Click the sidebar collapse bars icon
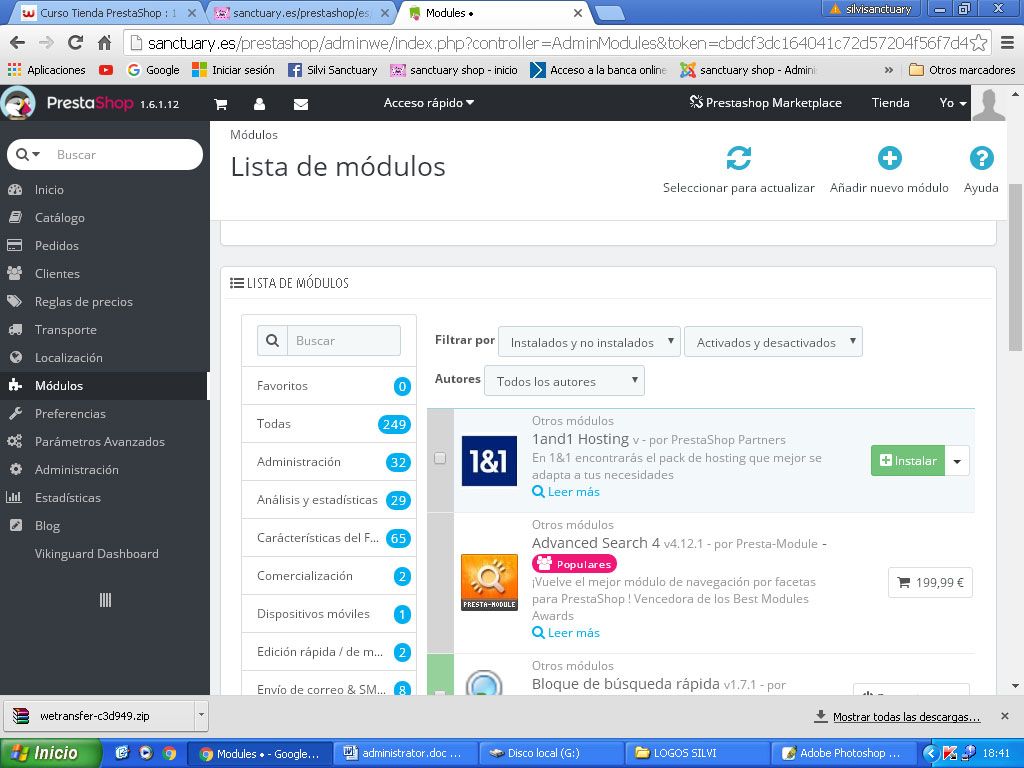Image resolution: width=1024 pixels, height=768 pixels. 105,600
